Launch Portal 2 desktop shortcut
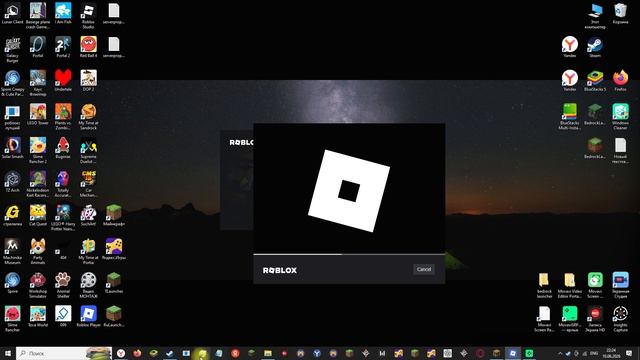The image size is (640, 360). 63,47
